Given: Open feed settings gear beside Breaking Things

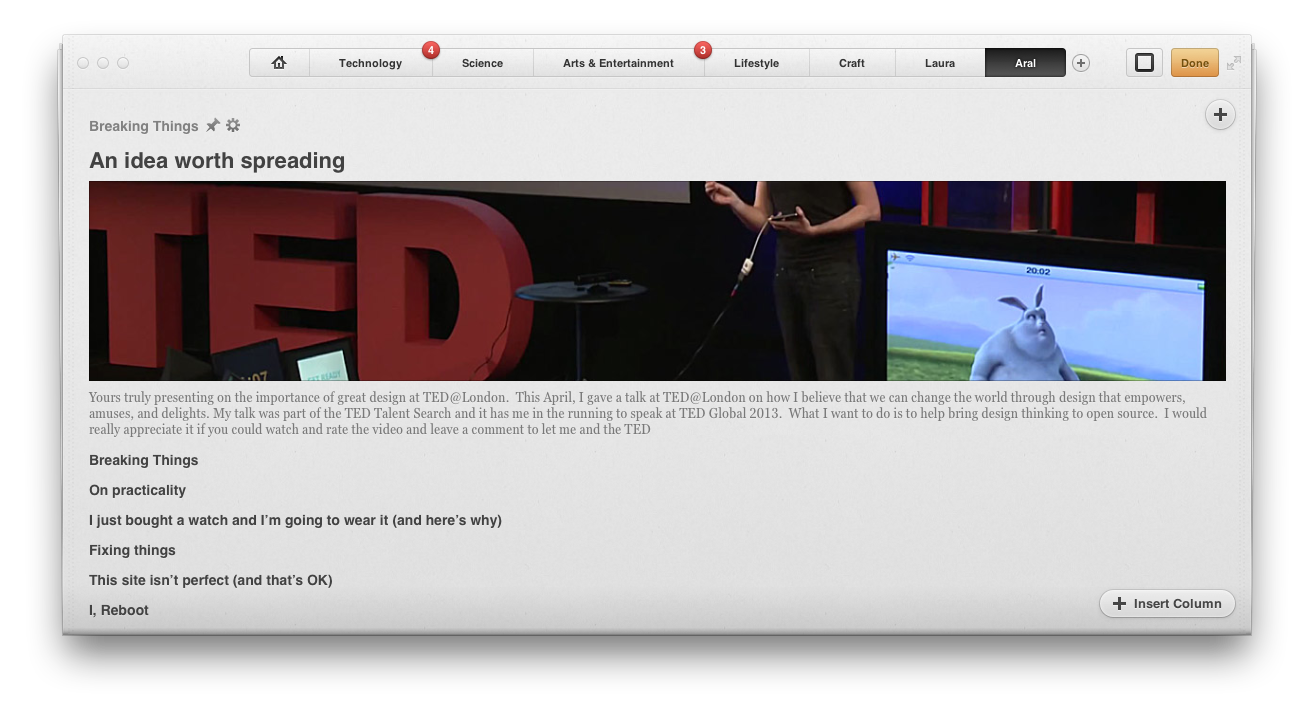Looking at the screenshot, I should (233, 126).
